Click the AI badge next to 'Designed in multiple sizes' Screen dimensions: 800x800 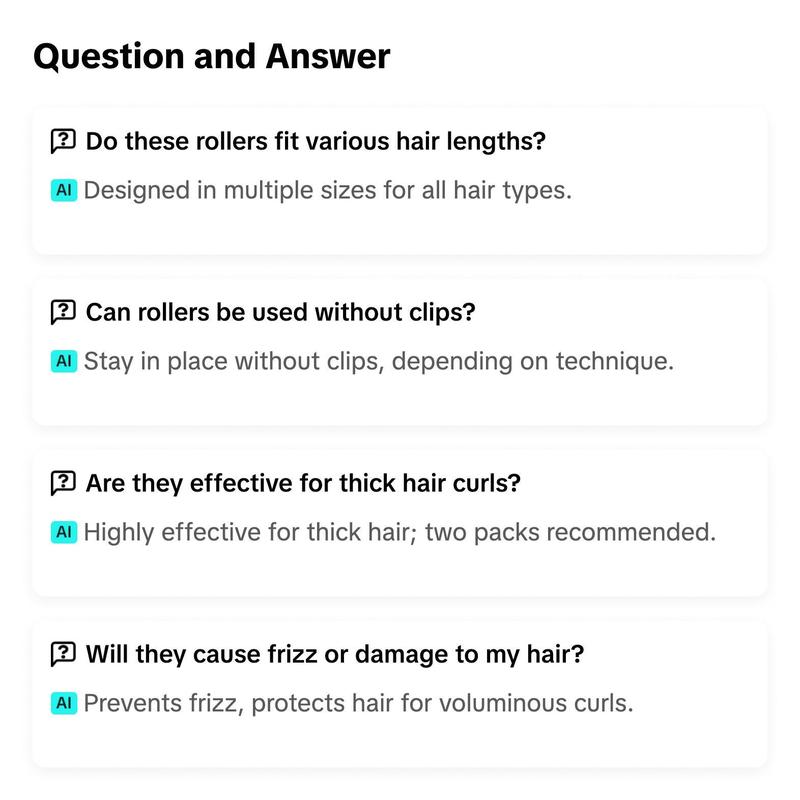64,190
